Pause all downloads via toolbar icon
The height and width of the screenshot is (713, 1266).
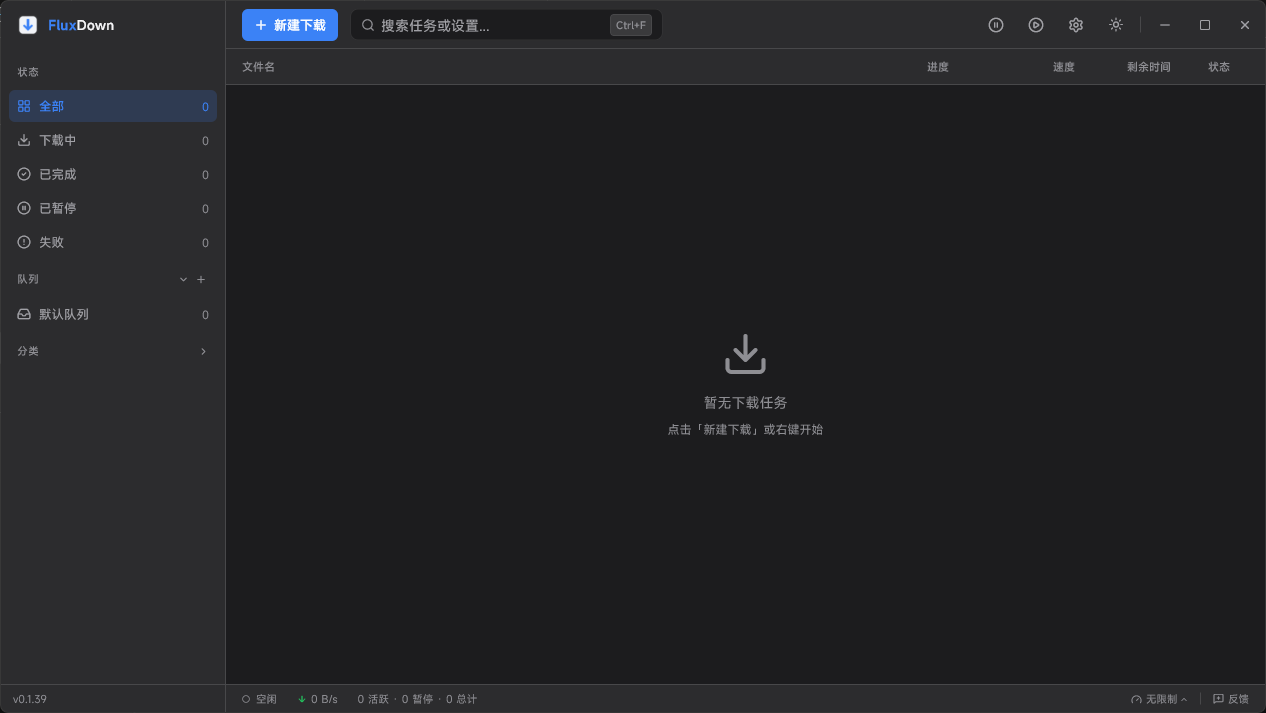click(996, 24)
